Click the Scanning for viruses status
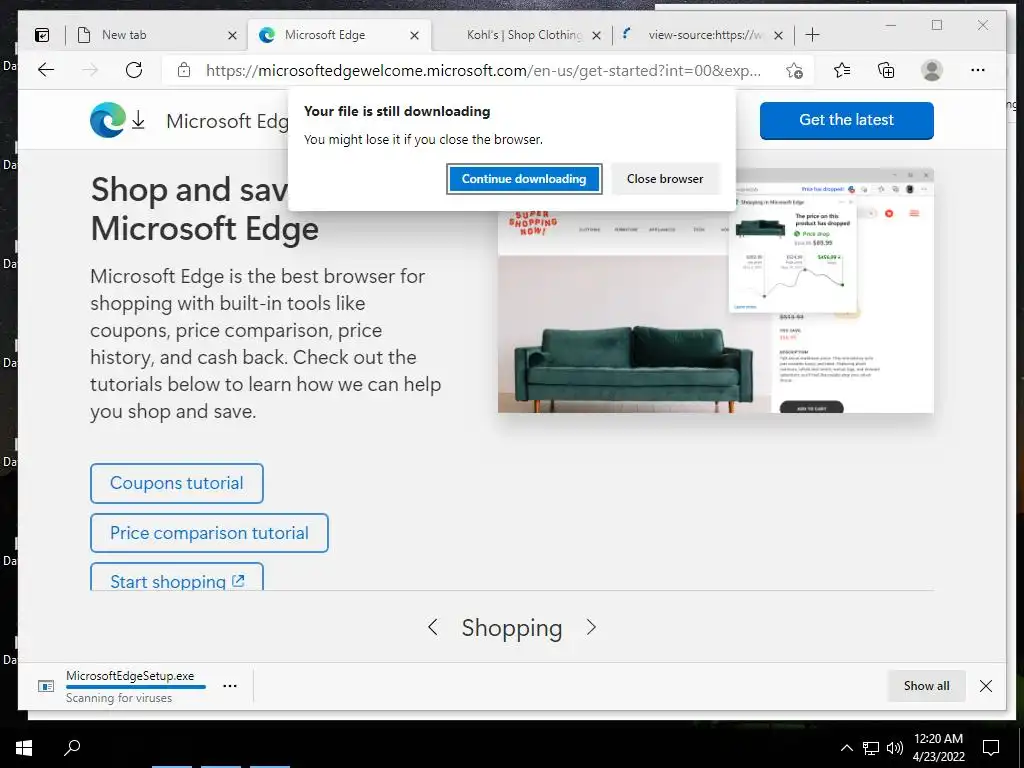1024x768 pixels. (x=119, y=698)
